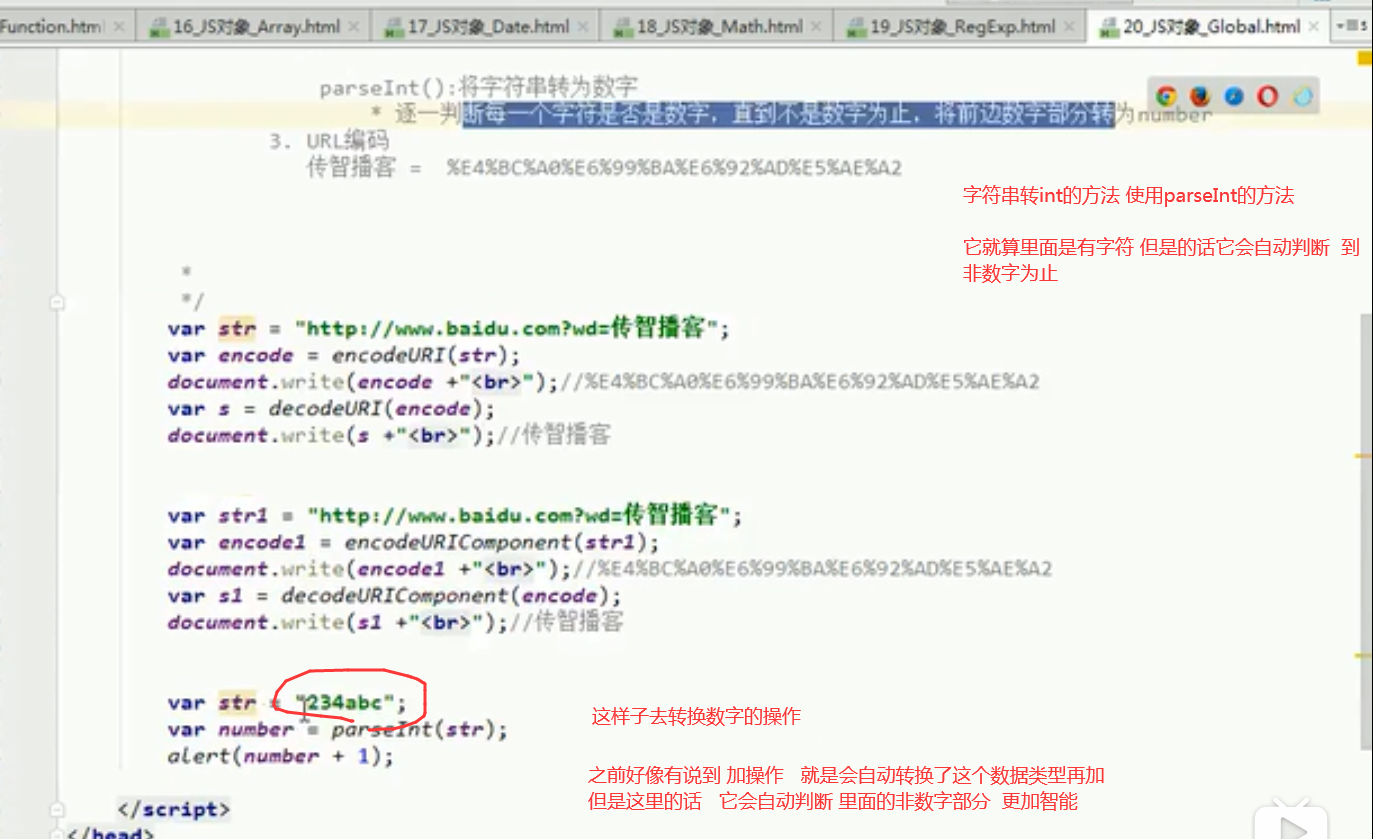Screen dimensions: 1373x839
Task: Open the hidden tabs dropdown list
Action: tap(1353, 27)
